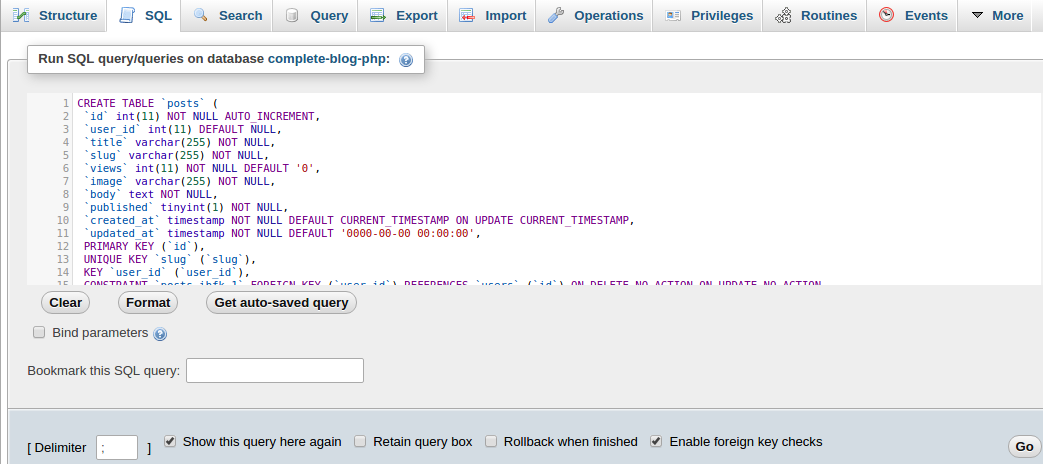This screenshot has height=464, width=1043.
Task: Switch to the Operations tab
Action: (595, 15)
